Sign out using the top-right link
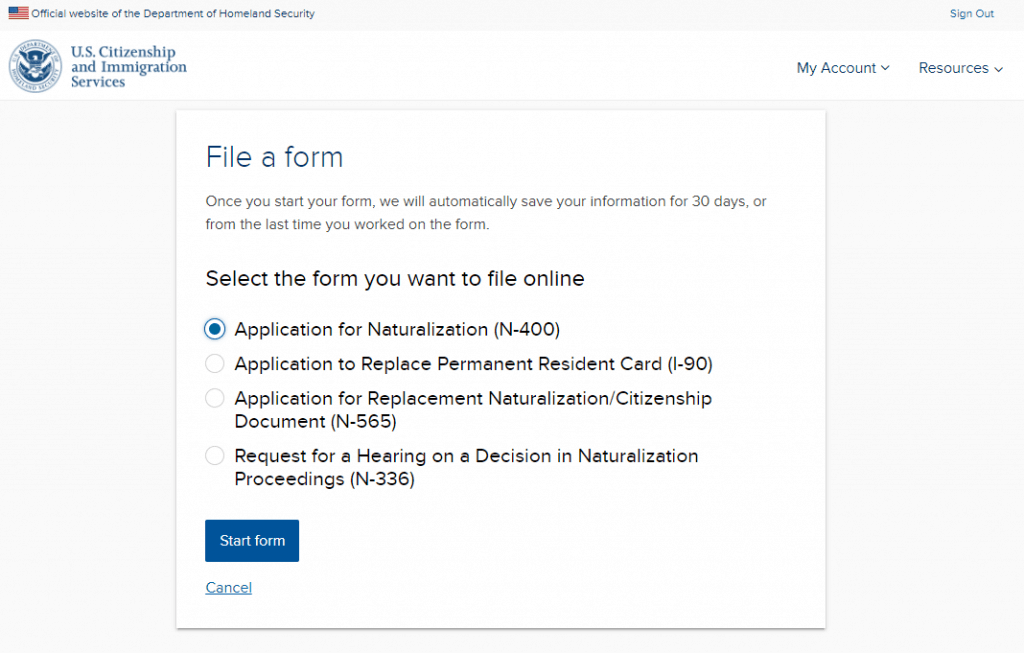 coord(971,14)
